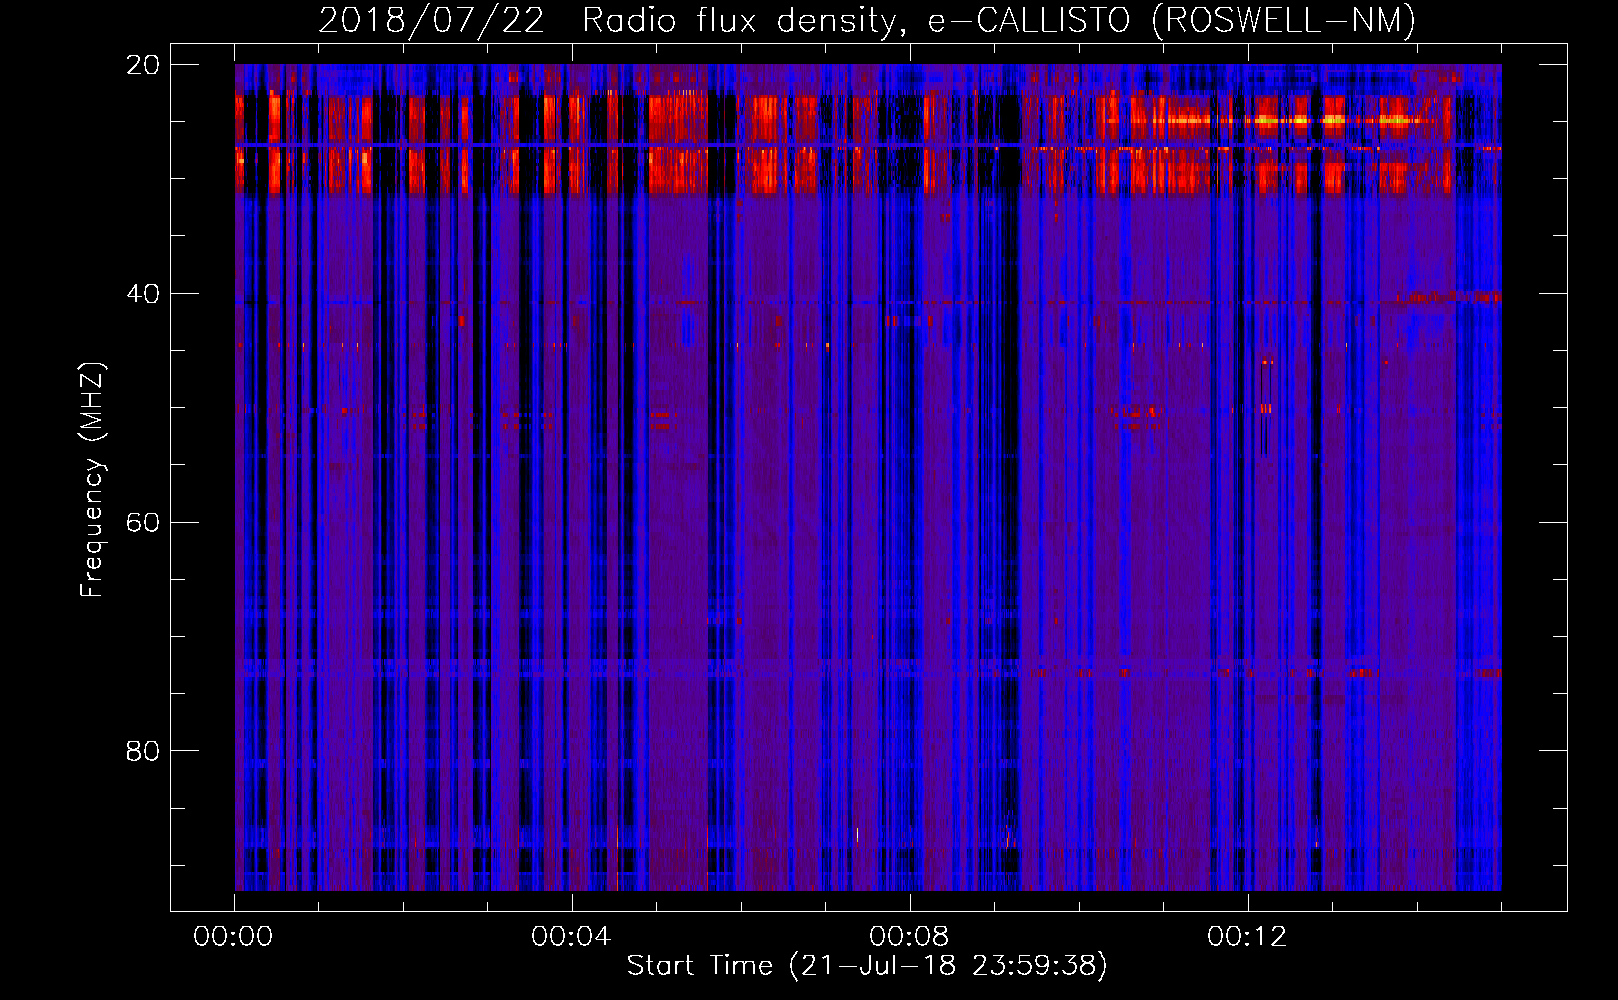1618x1000 pixels.
Task: Click the "Start Time (21-Jul-18 23:59:38)" label
Action: click(x=867, y=966)
